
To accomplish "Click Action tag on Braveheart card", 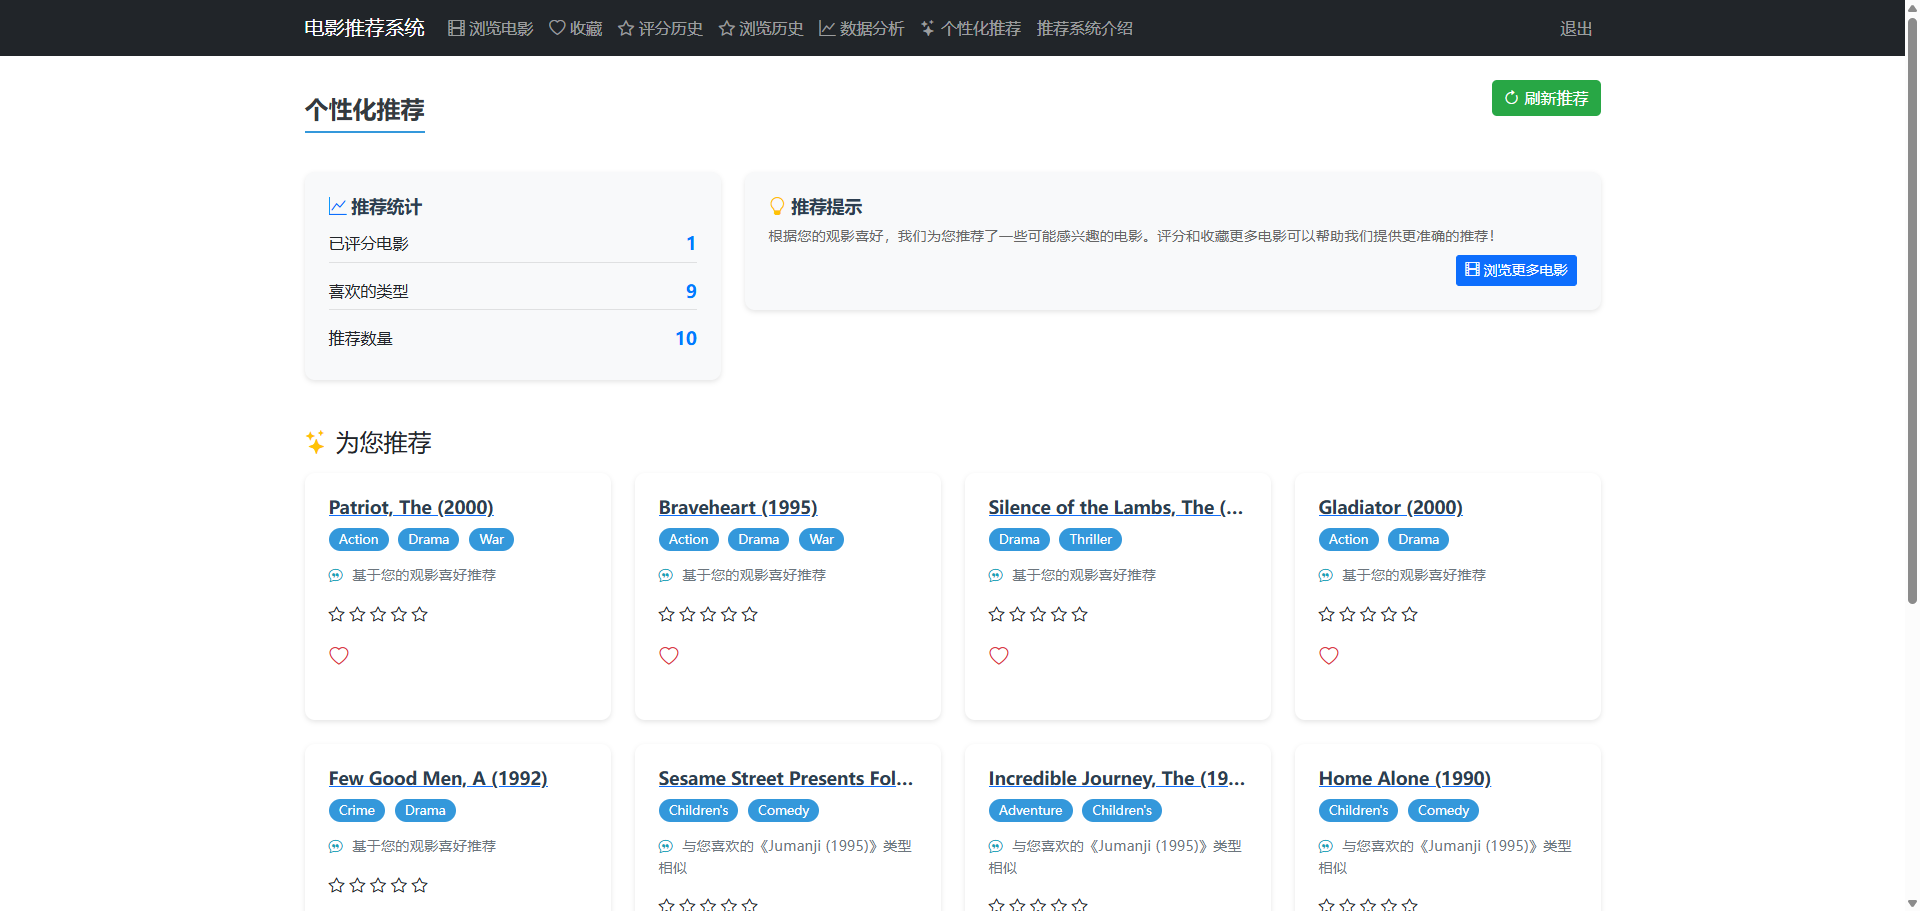I will [x=689, y=539].
